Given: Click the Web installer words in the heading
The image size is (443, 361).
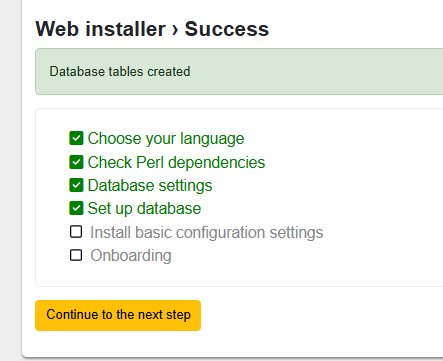Looking at the screenshot, I should coord(100,29).
